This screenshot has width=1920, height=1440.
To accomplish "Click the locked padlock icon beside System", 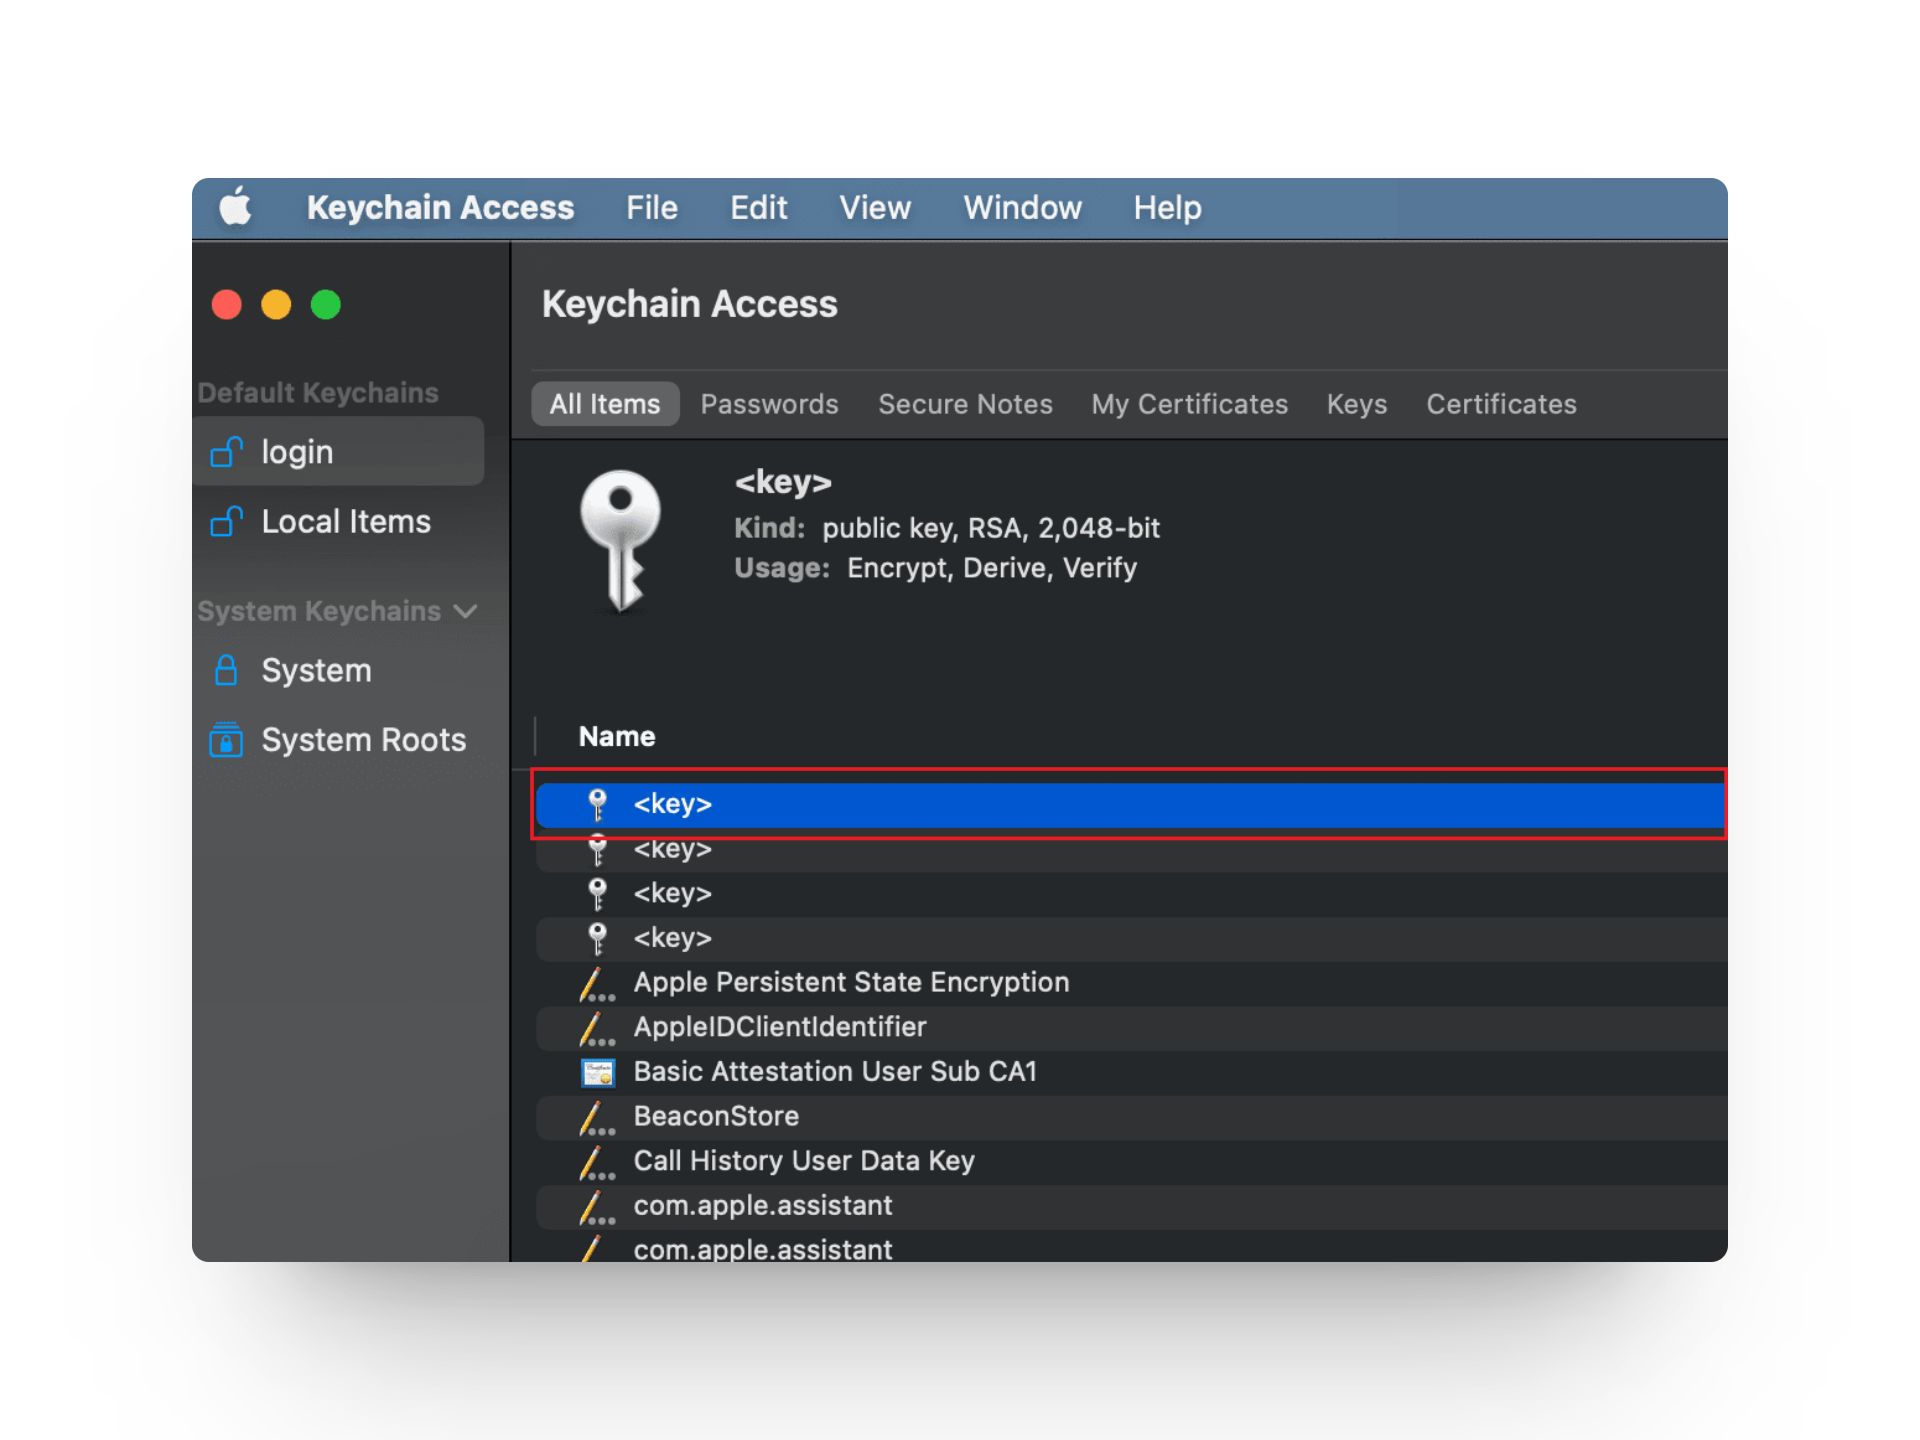I will [x=226, y=670].
